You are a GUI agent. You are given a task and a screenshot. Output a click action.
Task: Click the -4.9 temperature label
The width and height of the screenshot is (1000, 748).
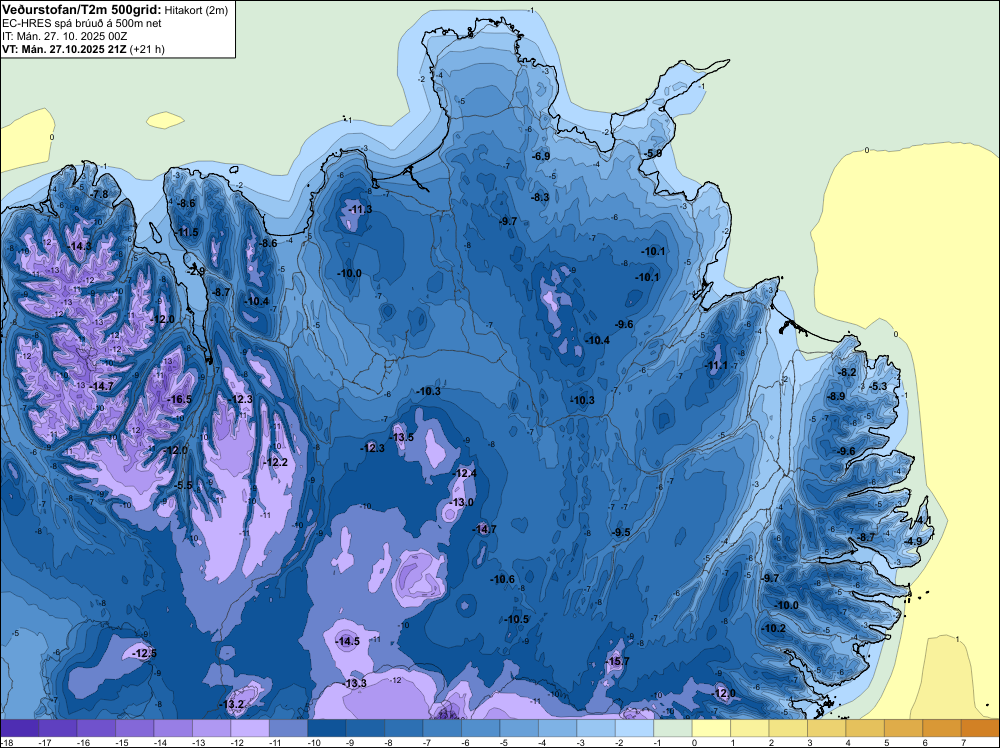913,541
